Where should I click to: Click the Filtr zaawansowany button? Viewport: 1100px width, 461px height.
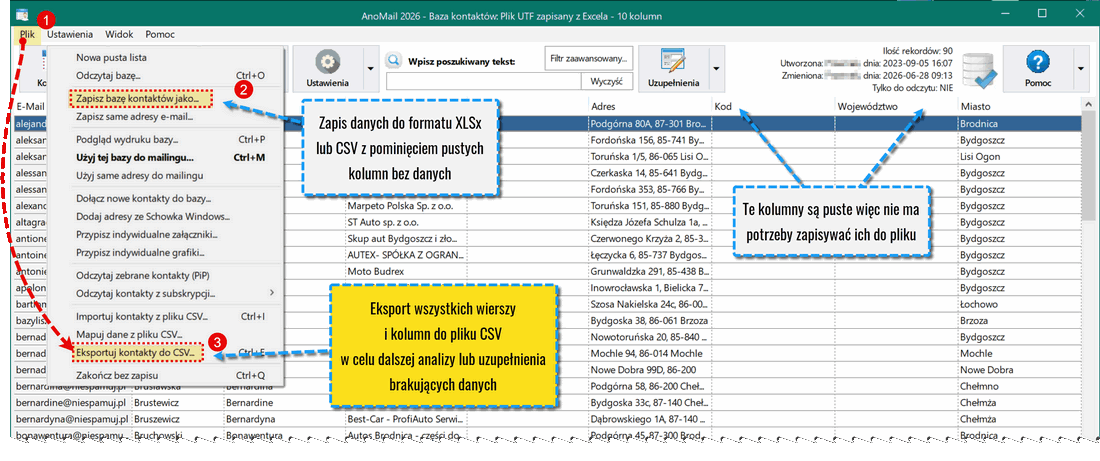(x=589, y=59)
